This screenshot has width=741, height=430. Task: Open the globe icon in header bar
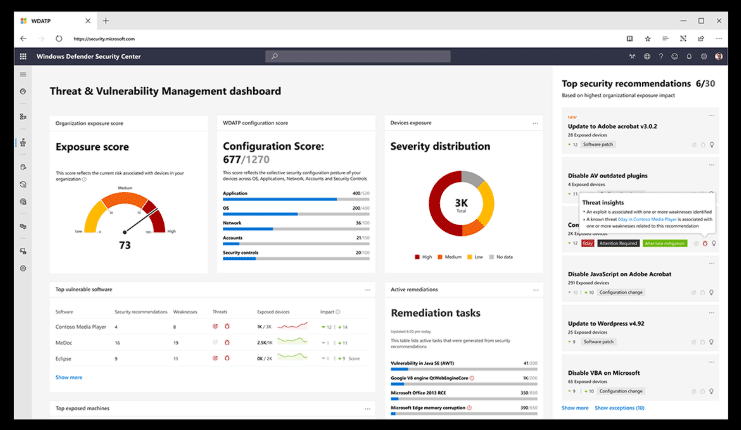tap(646, 56)
